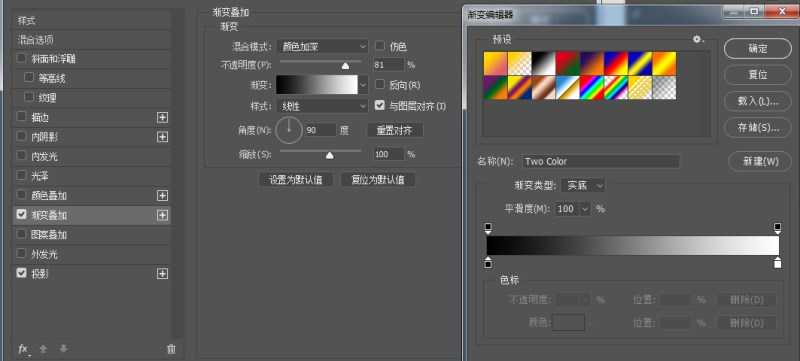Select the 光泽 effect row

[92, 176]
